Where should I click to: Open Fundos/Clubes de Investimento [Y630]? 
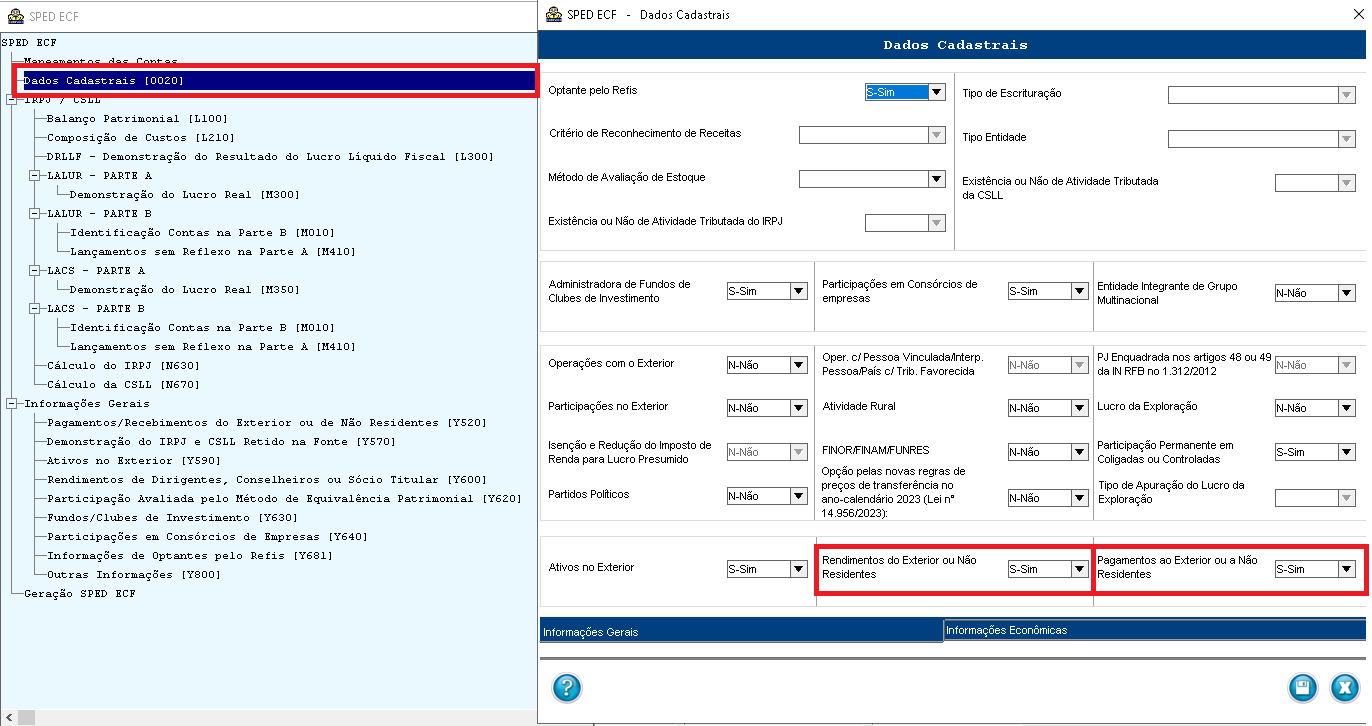172,518
